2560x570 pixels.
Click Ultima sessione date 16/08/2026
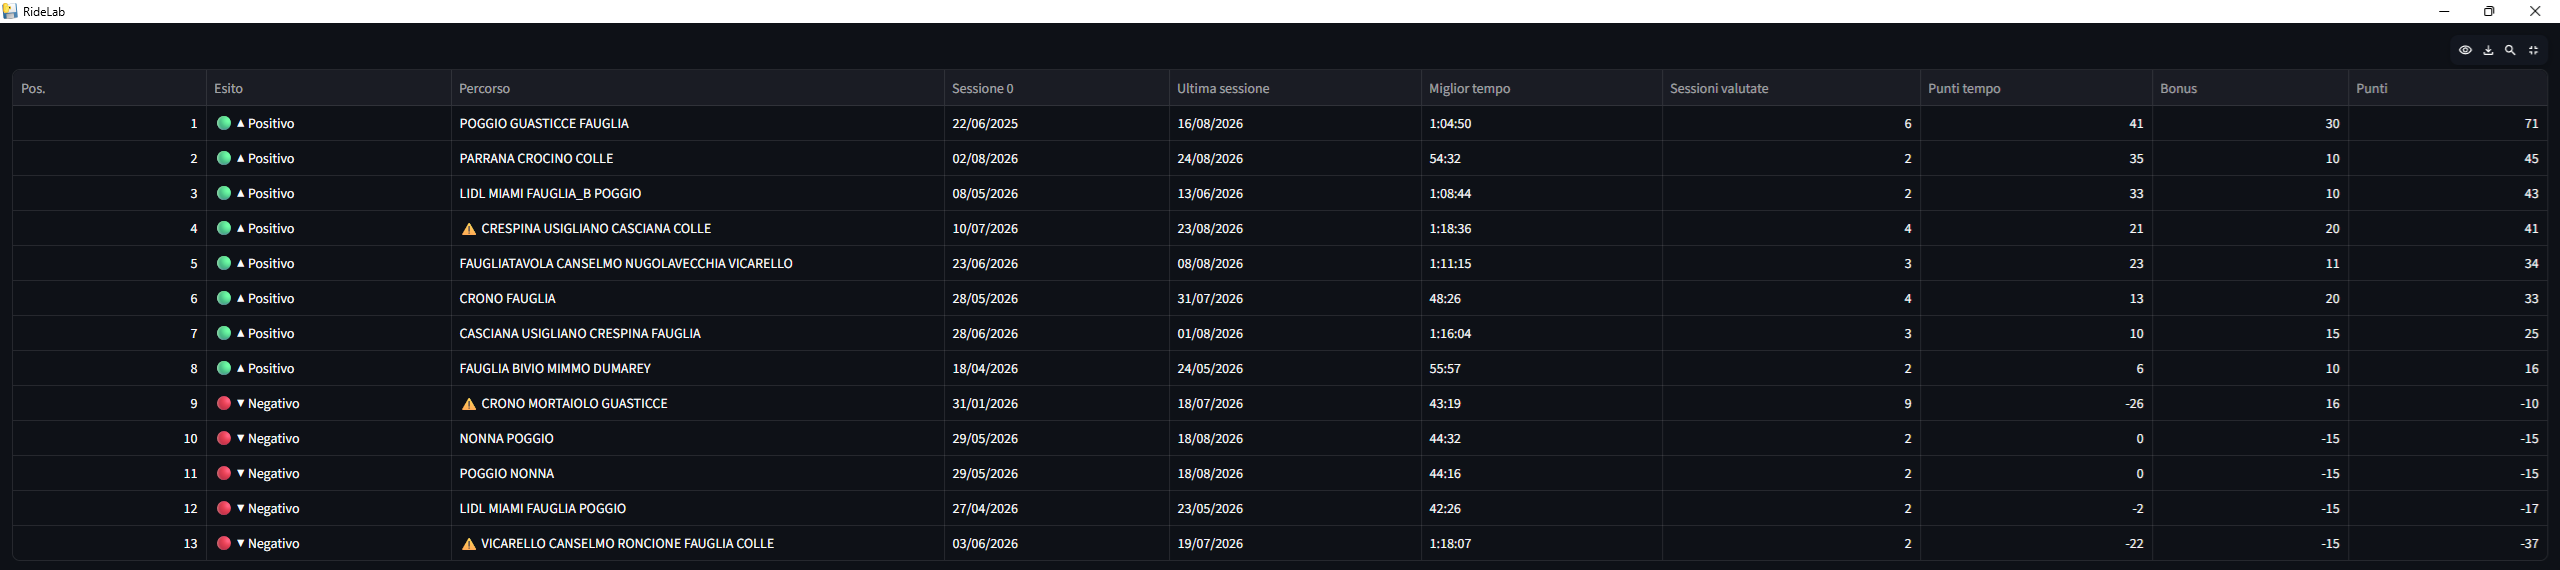(1210, 123)
